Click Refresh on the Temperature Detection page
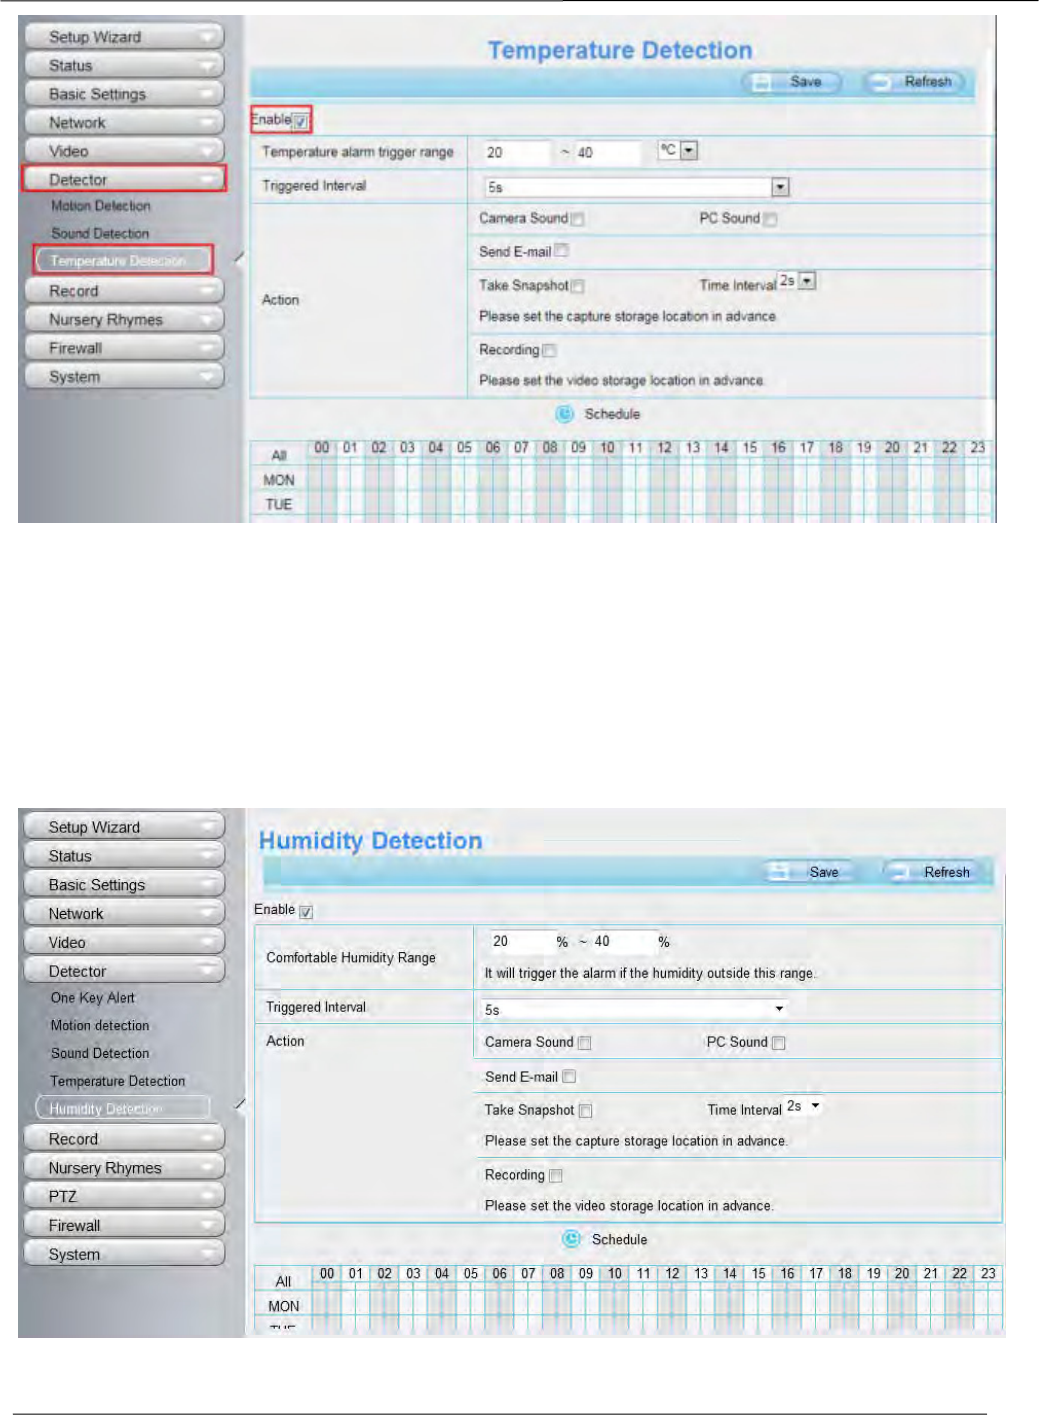The height and width of the screenshot is (1415, 1039). coord(915,82)
